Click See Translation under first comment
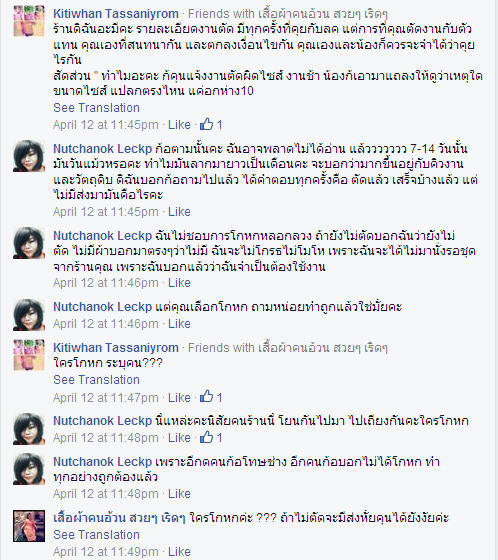498x560 pixels. click(x=96, y=108)
